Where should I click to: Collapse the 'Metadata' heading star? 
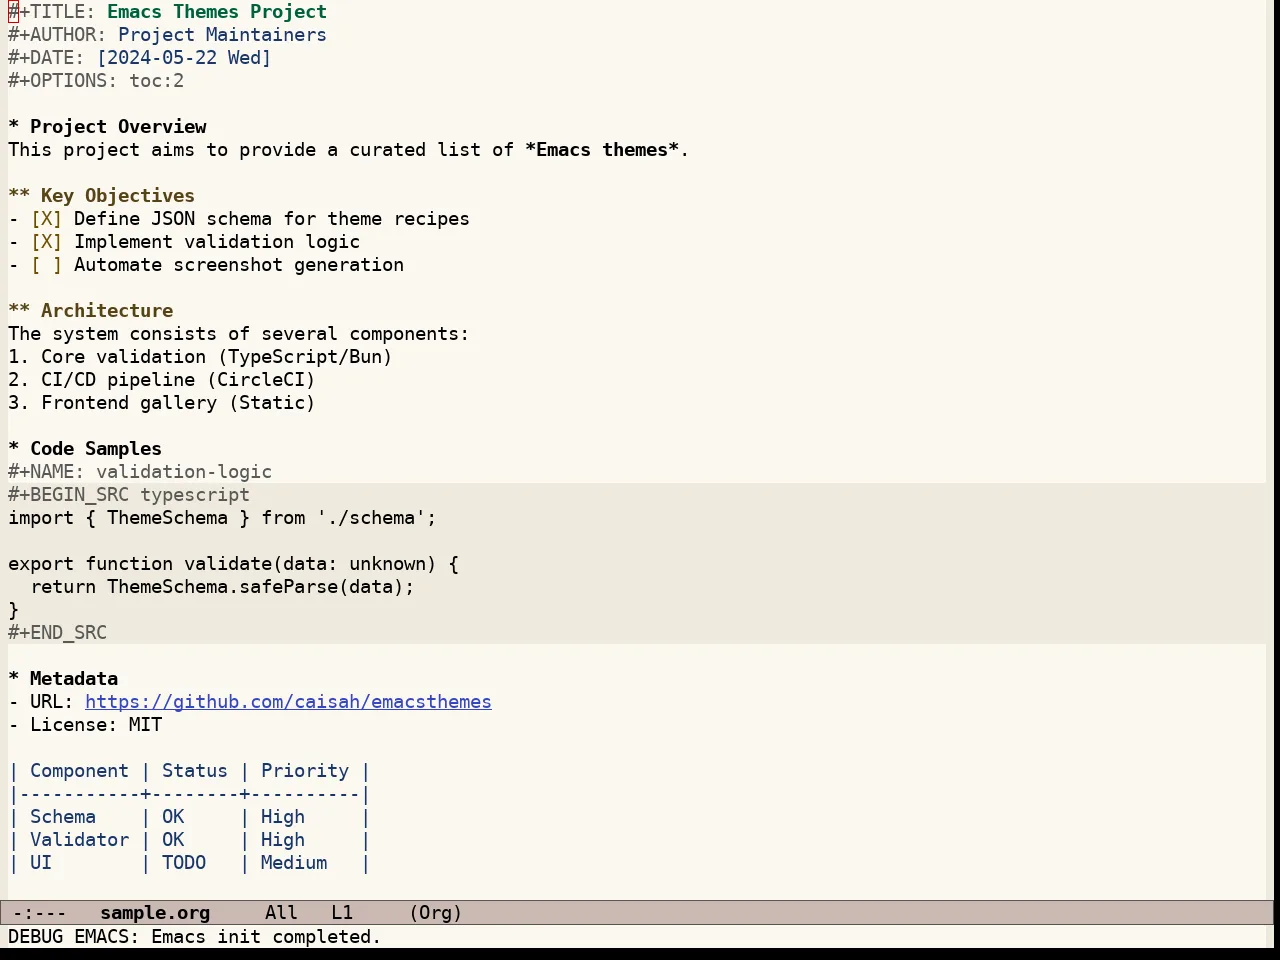coord(14,679)
